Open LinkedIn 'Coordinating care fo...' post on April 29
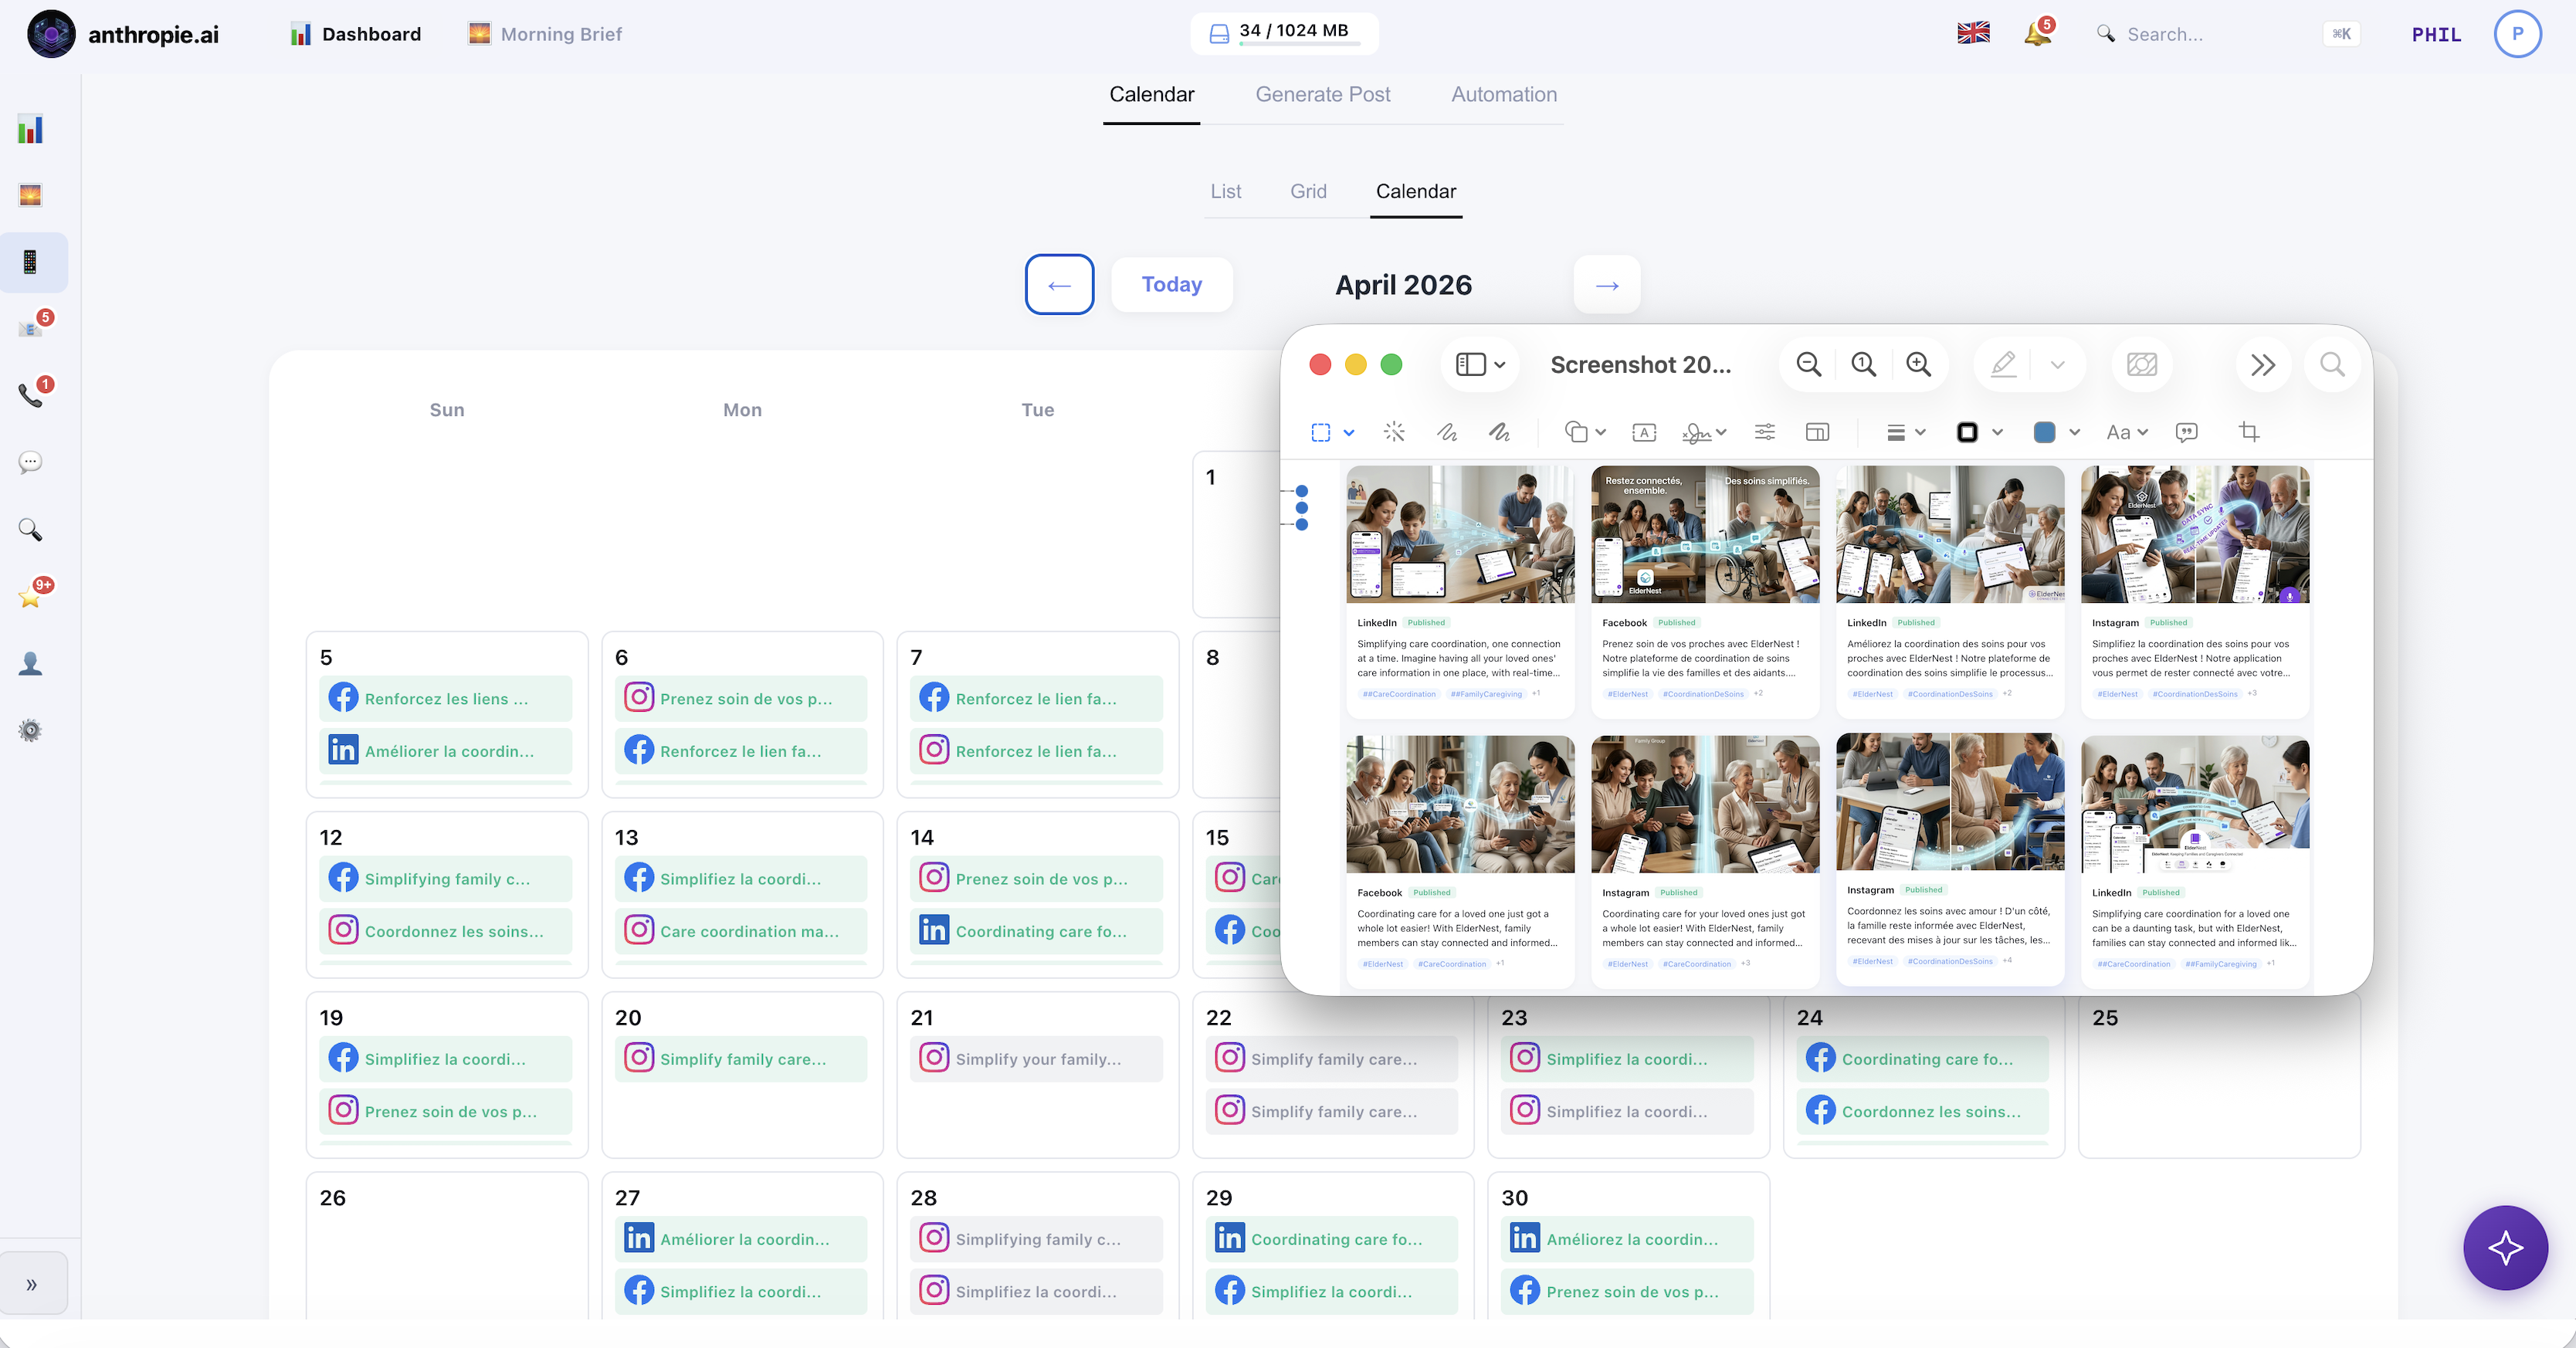Image resolution: width=2576 pixels, height=1348 pixels. (x=1331, y=1239)
